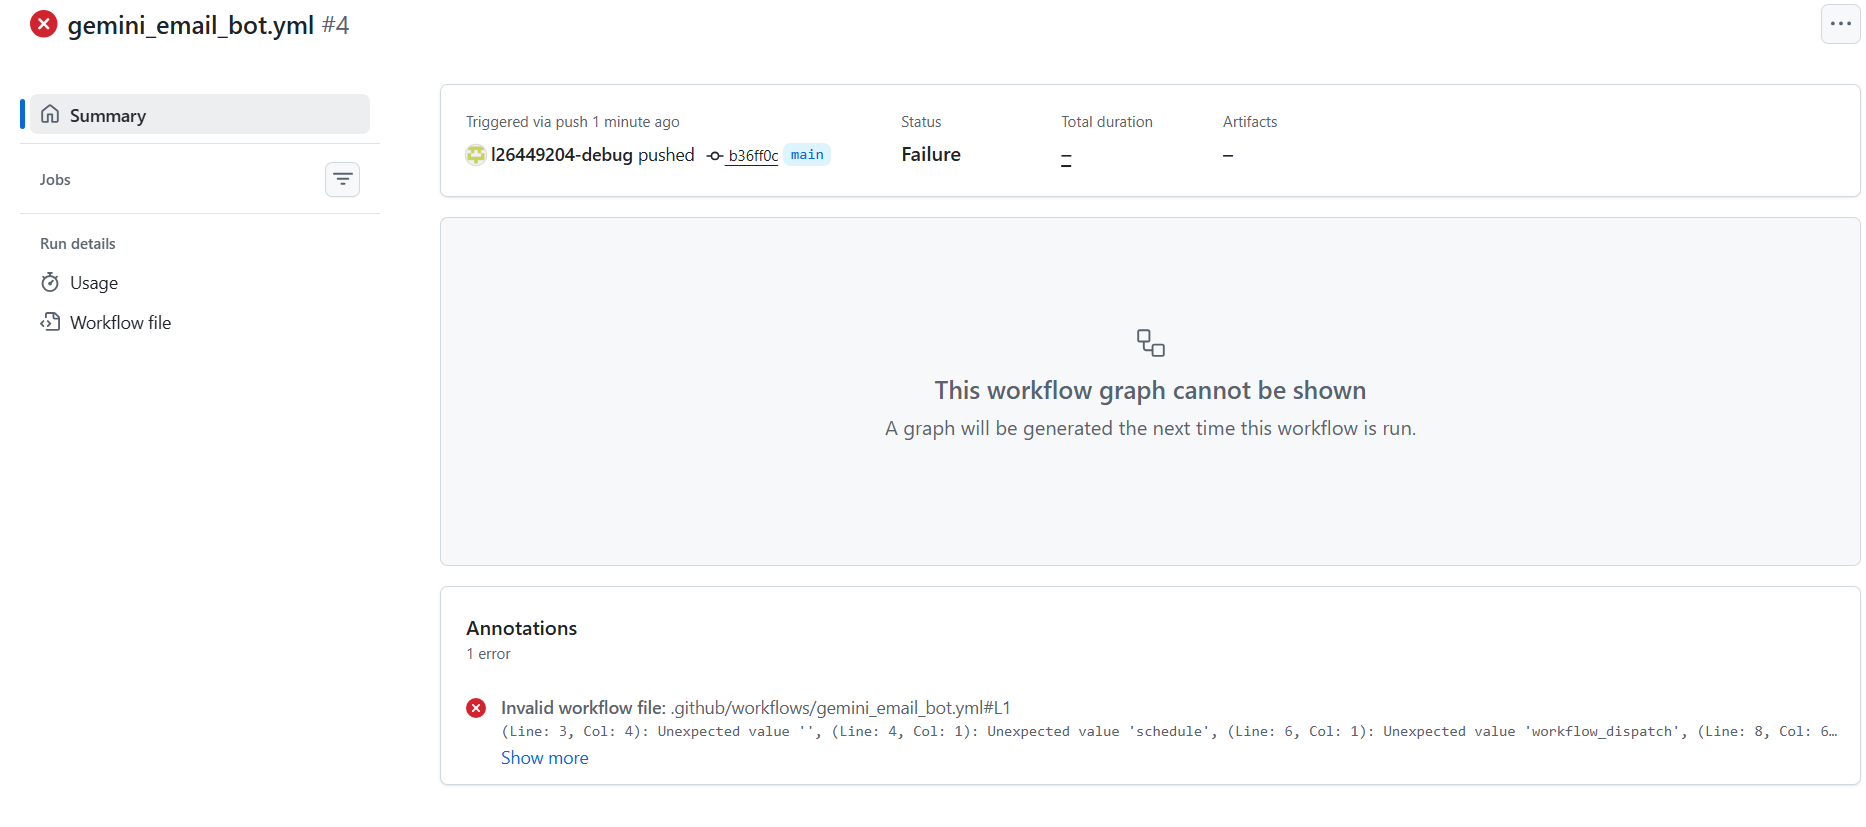Click the commit icon beside b36ff0c
1866x827 pixels.
click(x=715, y=156)
